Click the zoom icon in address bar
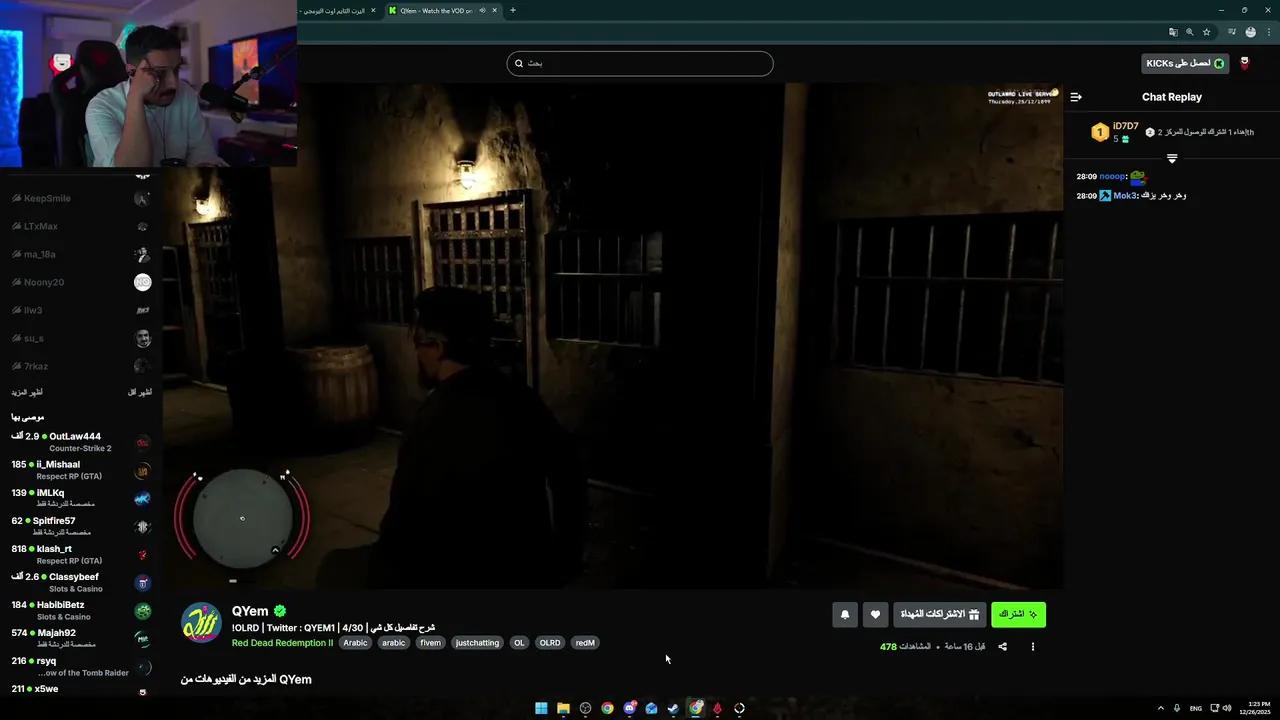 [1190, 32]
